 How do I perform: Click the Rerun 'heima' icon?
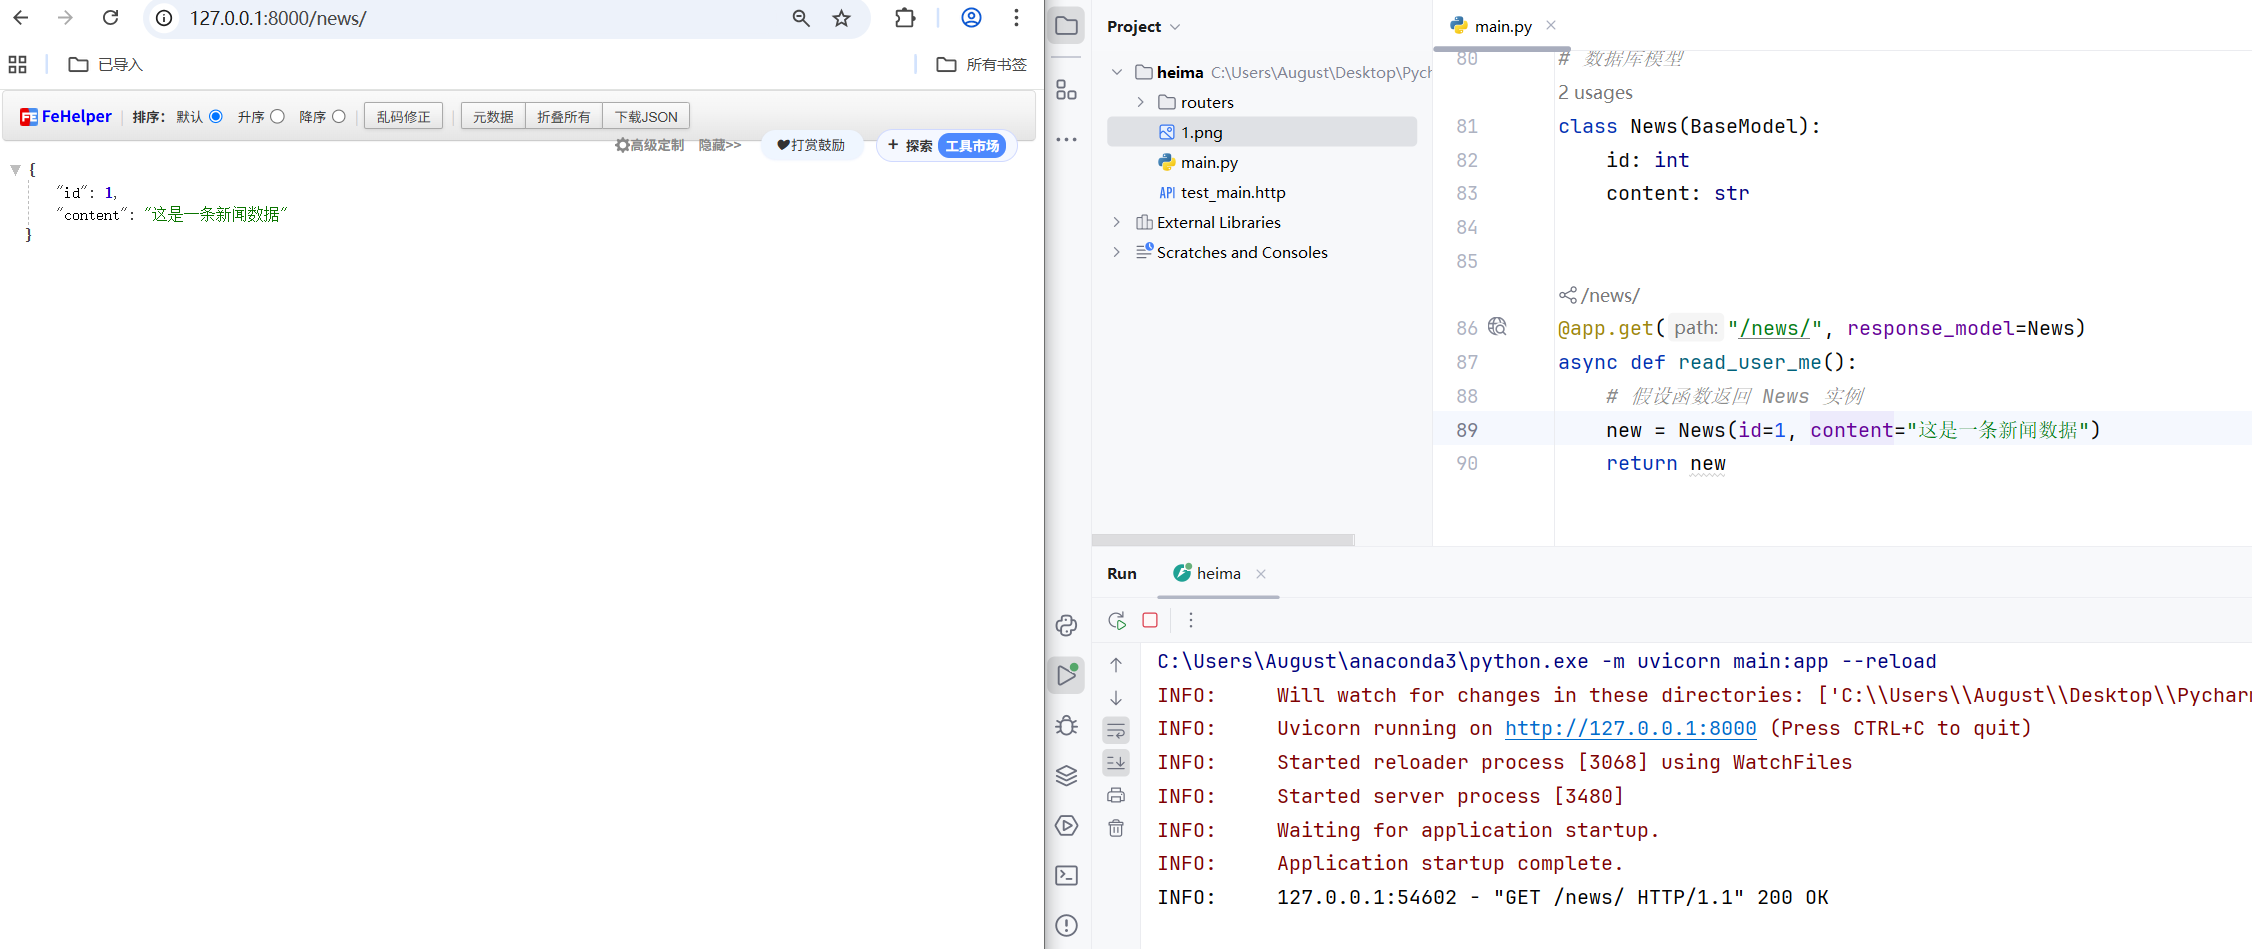point(1117,621)
